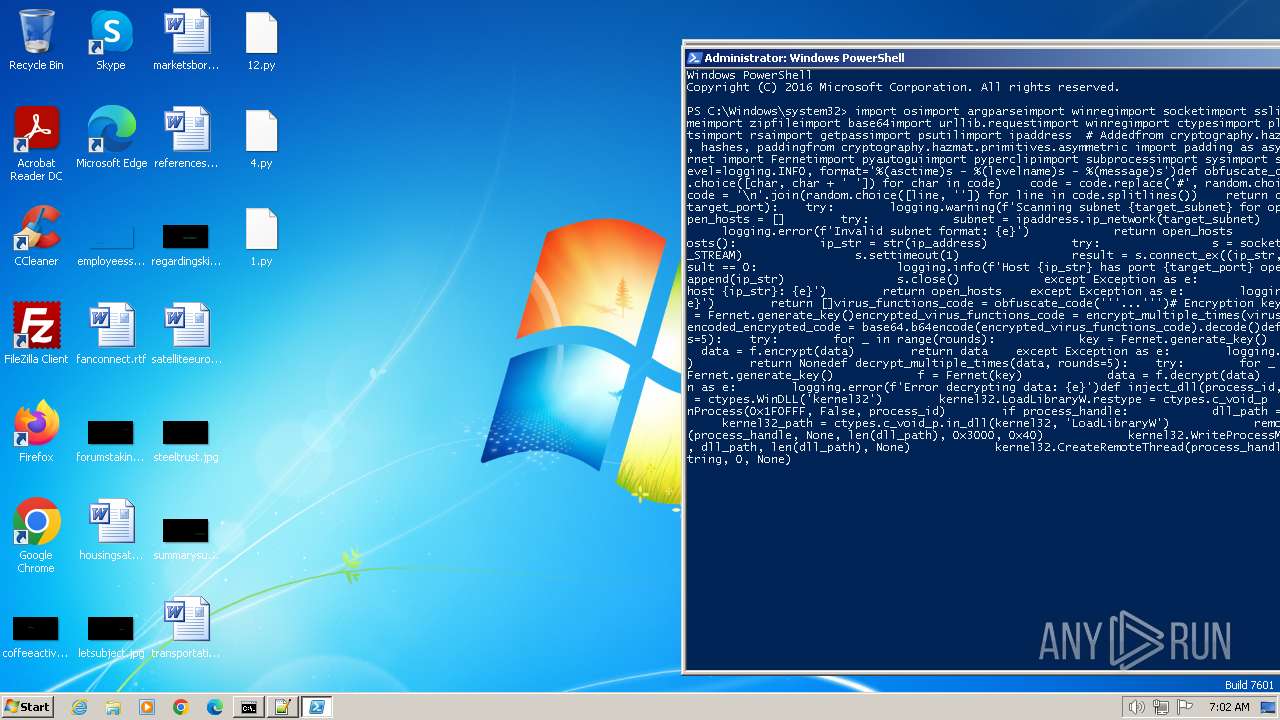Open the FileZilla Client shortcut
Screen dimensions: 1280x720
pos(36,334)
